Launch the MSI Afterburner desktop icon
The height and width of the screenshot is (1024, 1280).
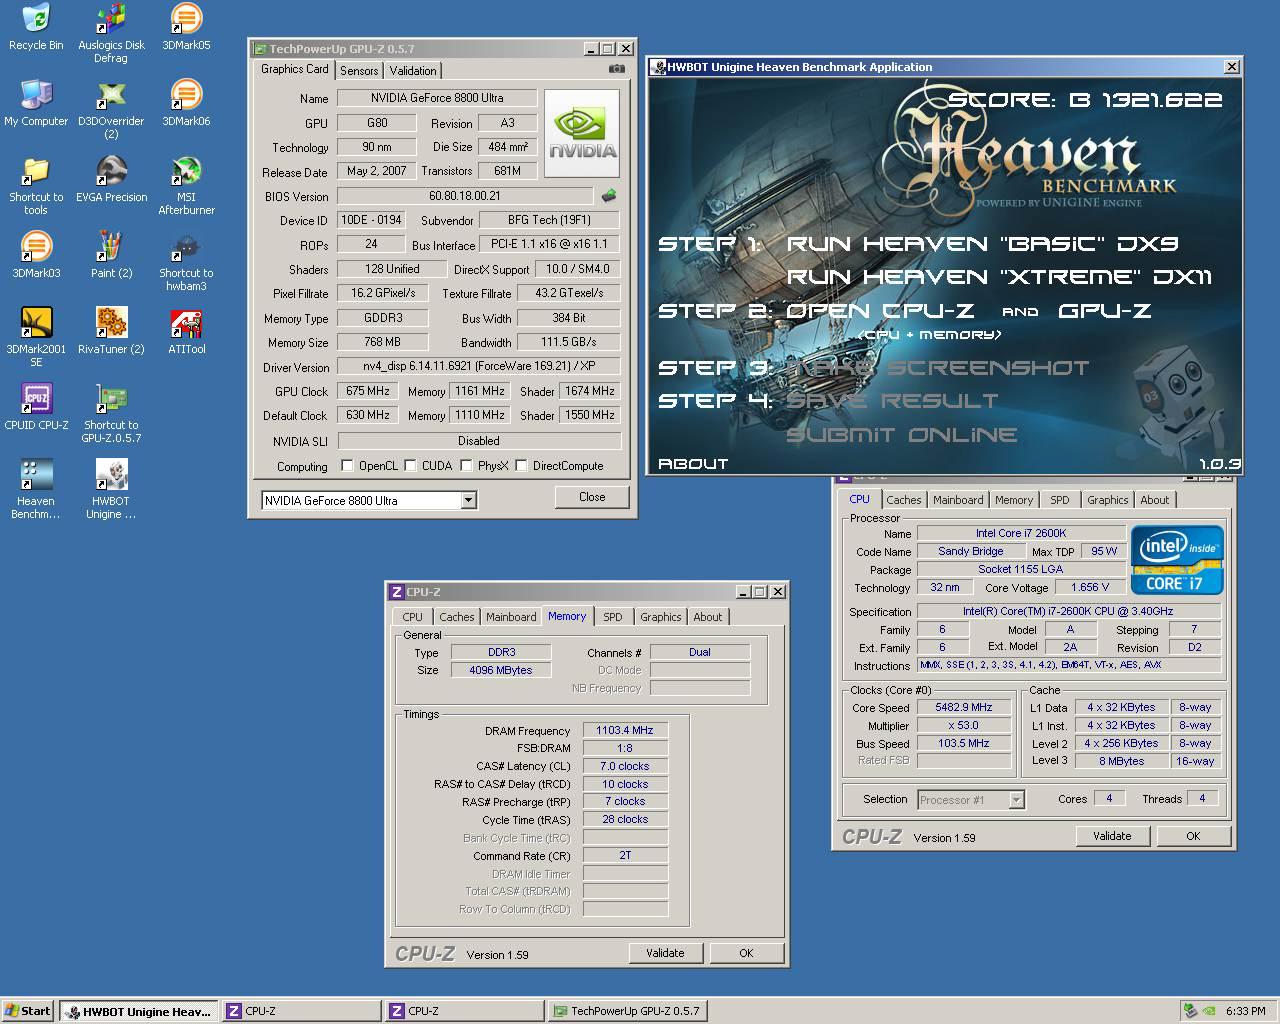click(186, 185)
